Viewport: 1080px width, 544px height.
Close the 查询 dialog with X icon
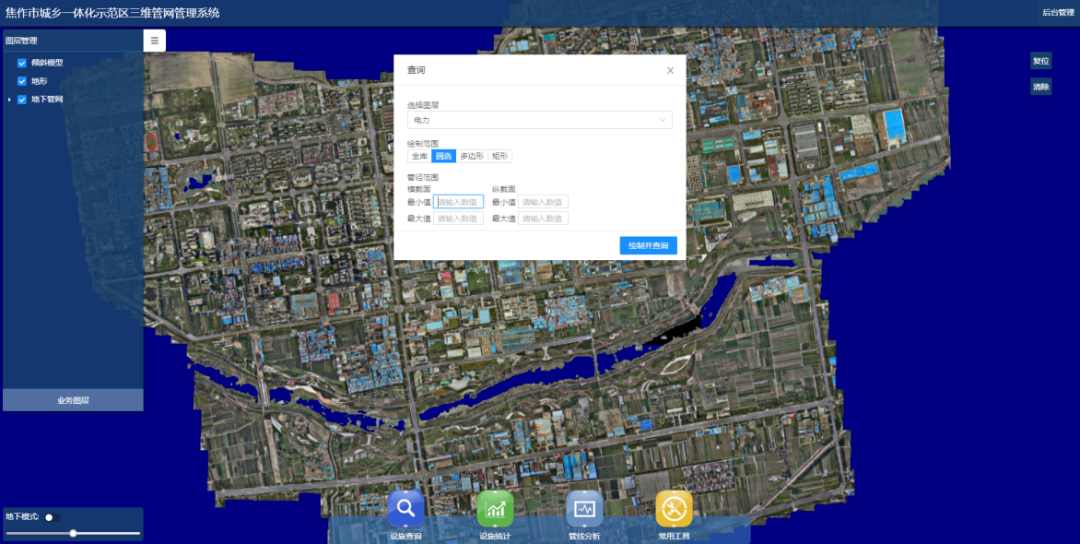[670, 70]
